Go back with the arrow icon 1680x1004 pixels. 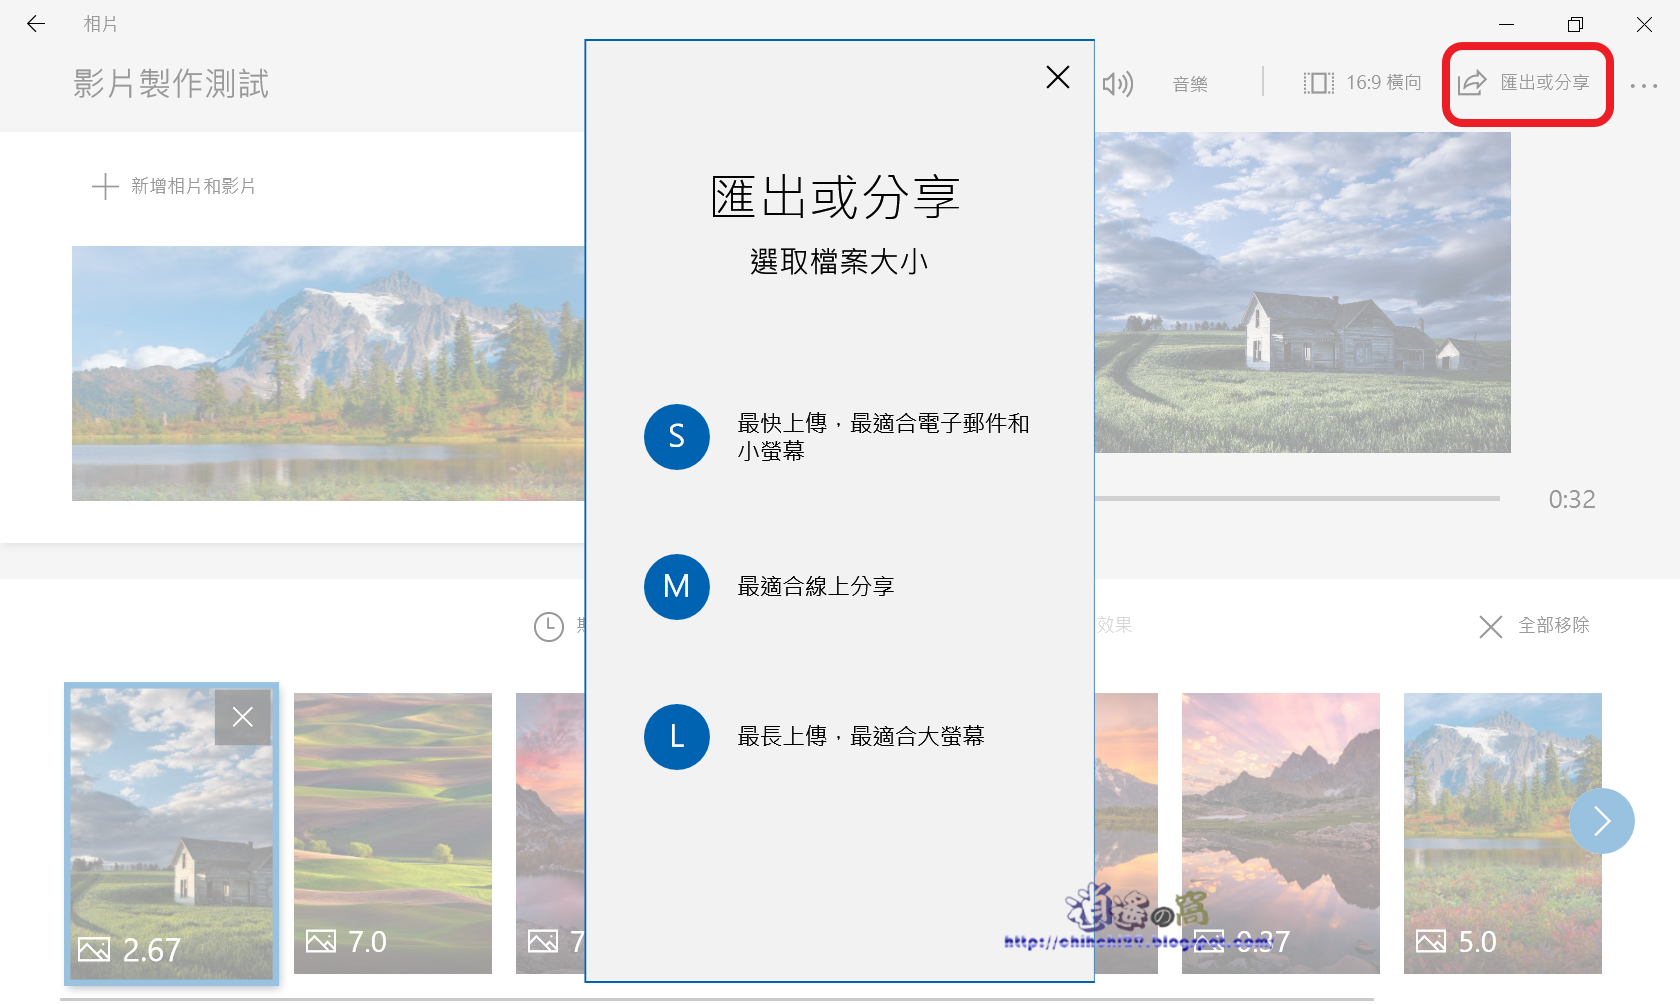pos(36,23)
